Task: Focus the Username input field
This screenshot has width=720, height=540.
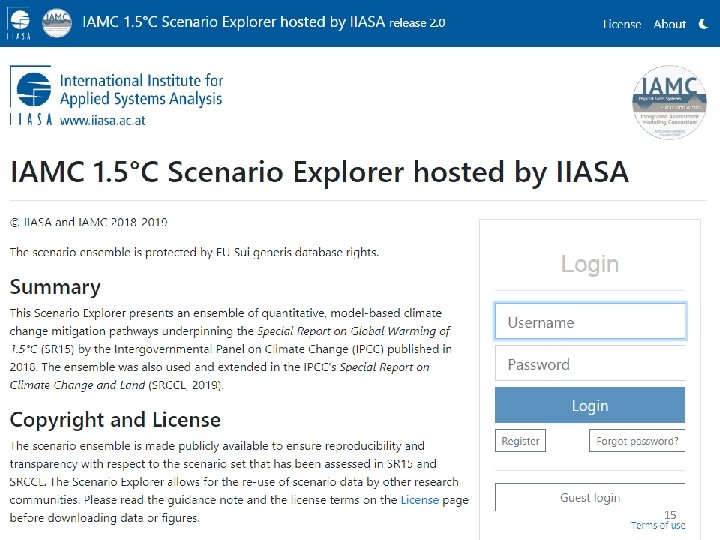Action: [590, 322]
